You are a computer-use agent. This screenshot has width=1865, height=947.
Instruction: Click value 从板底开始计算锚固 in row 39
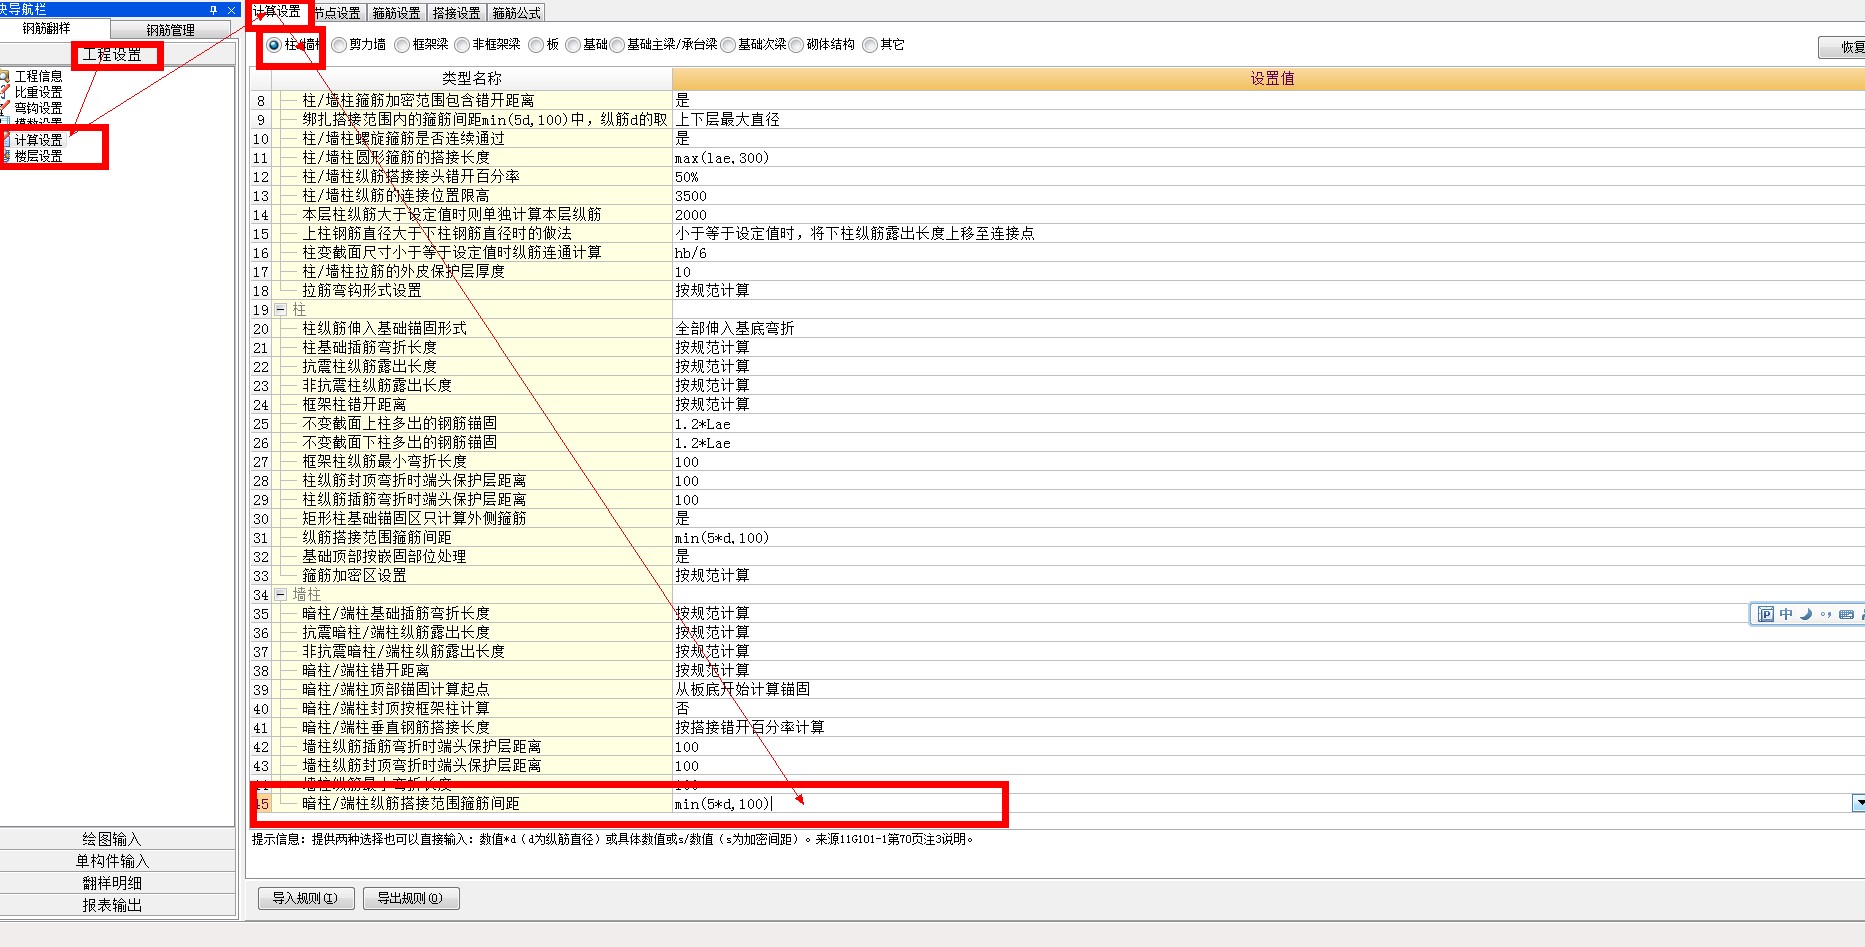pyautogui.click(x=742, y=690)
